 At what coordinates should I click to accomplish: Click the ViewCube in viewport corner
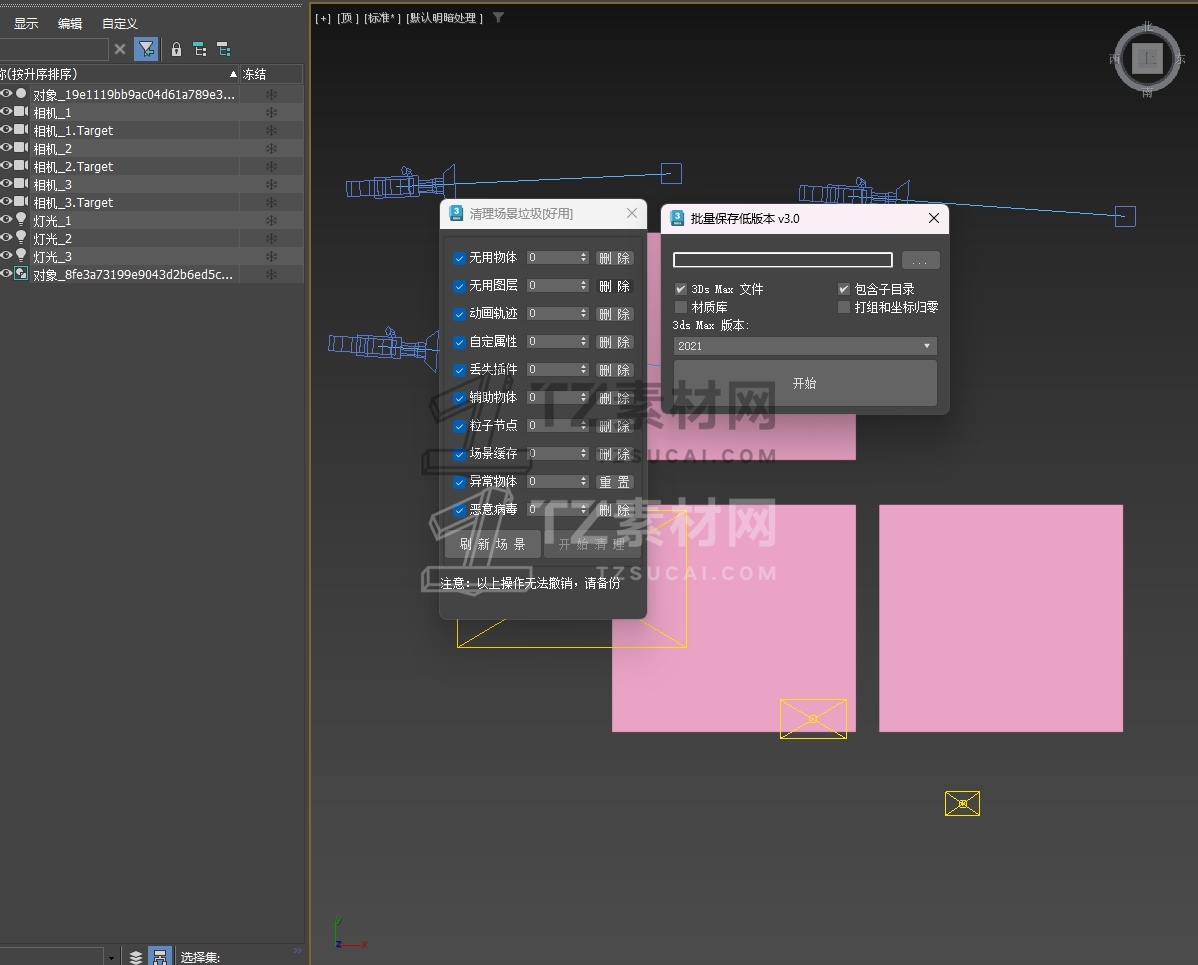coord(1147,59)
